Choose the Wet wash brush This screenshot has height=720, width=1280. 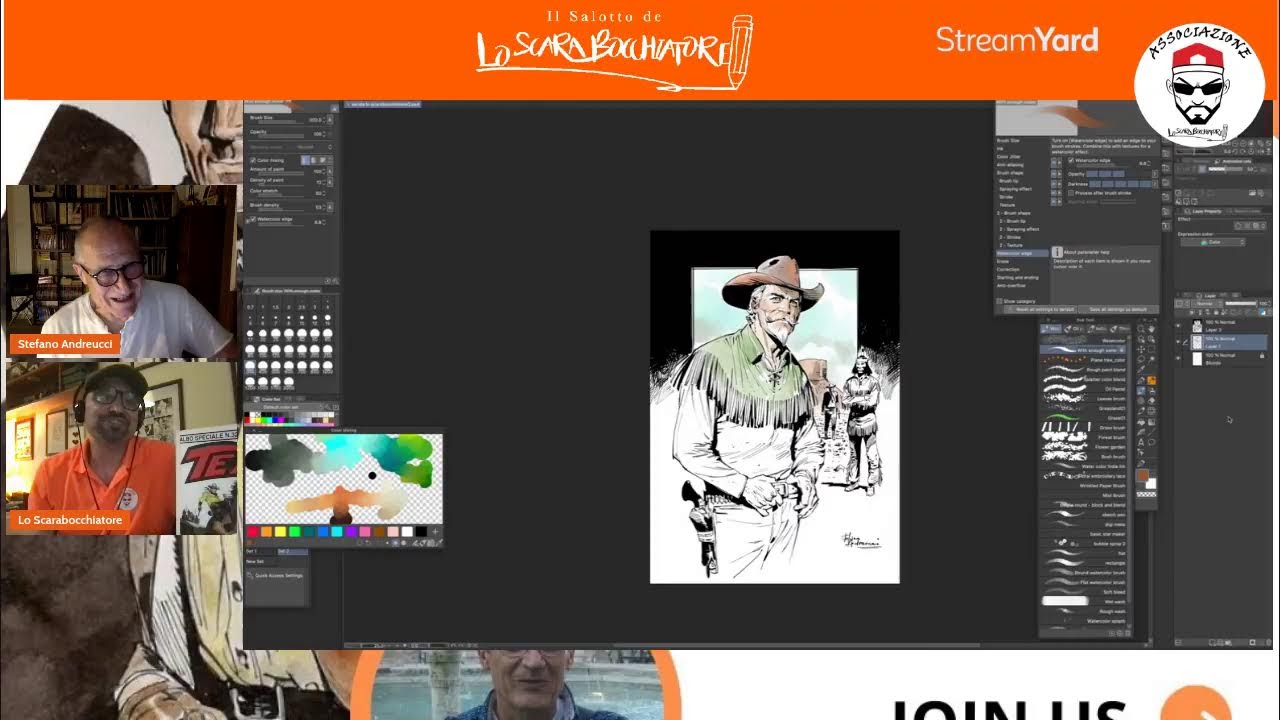click(x=1083, y=601)
